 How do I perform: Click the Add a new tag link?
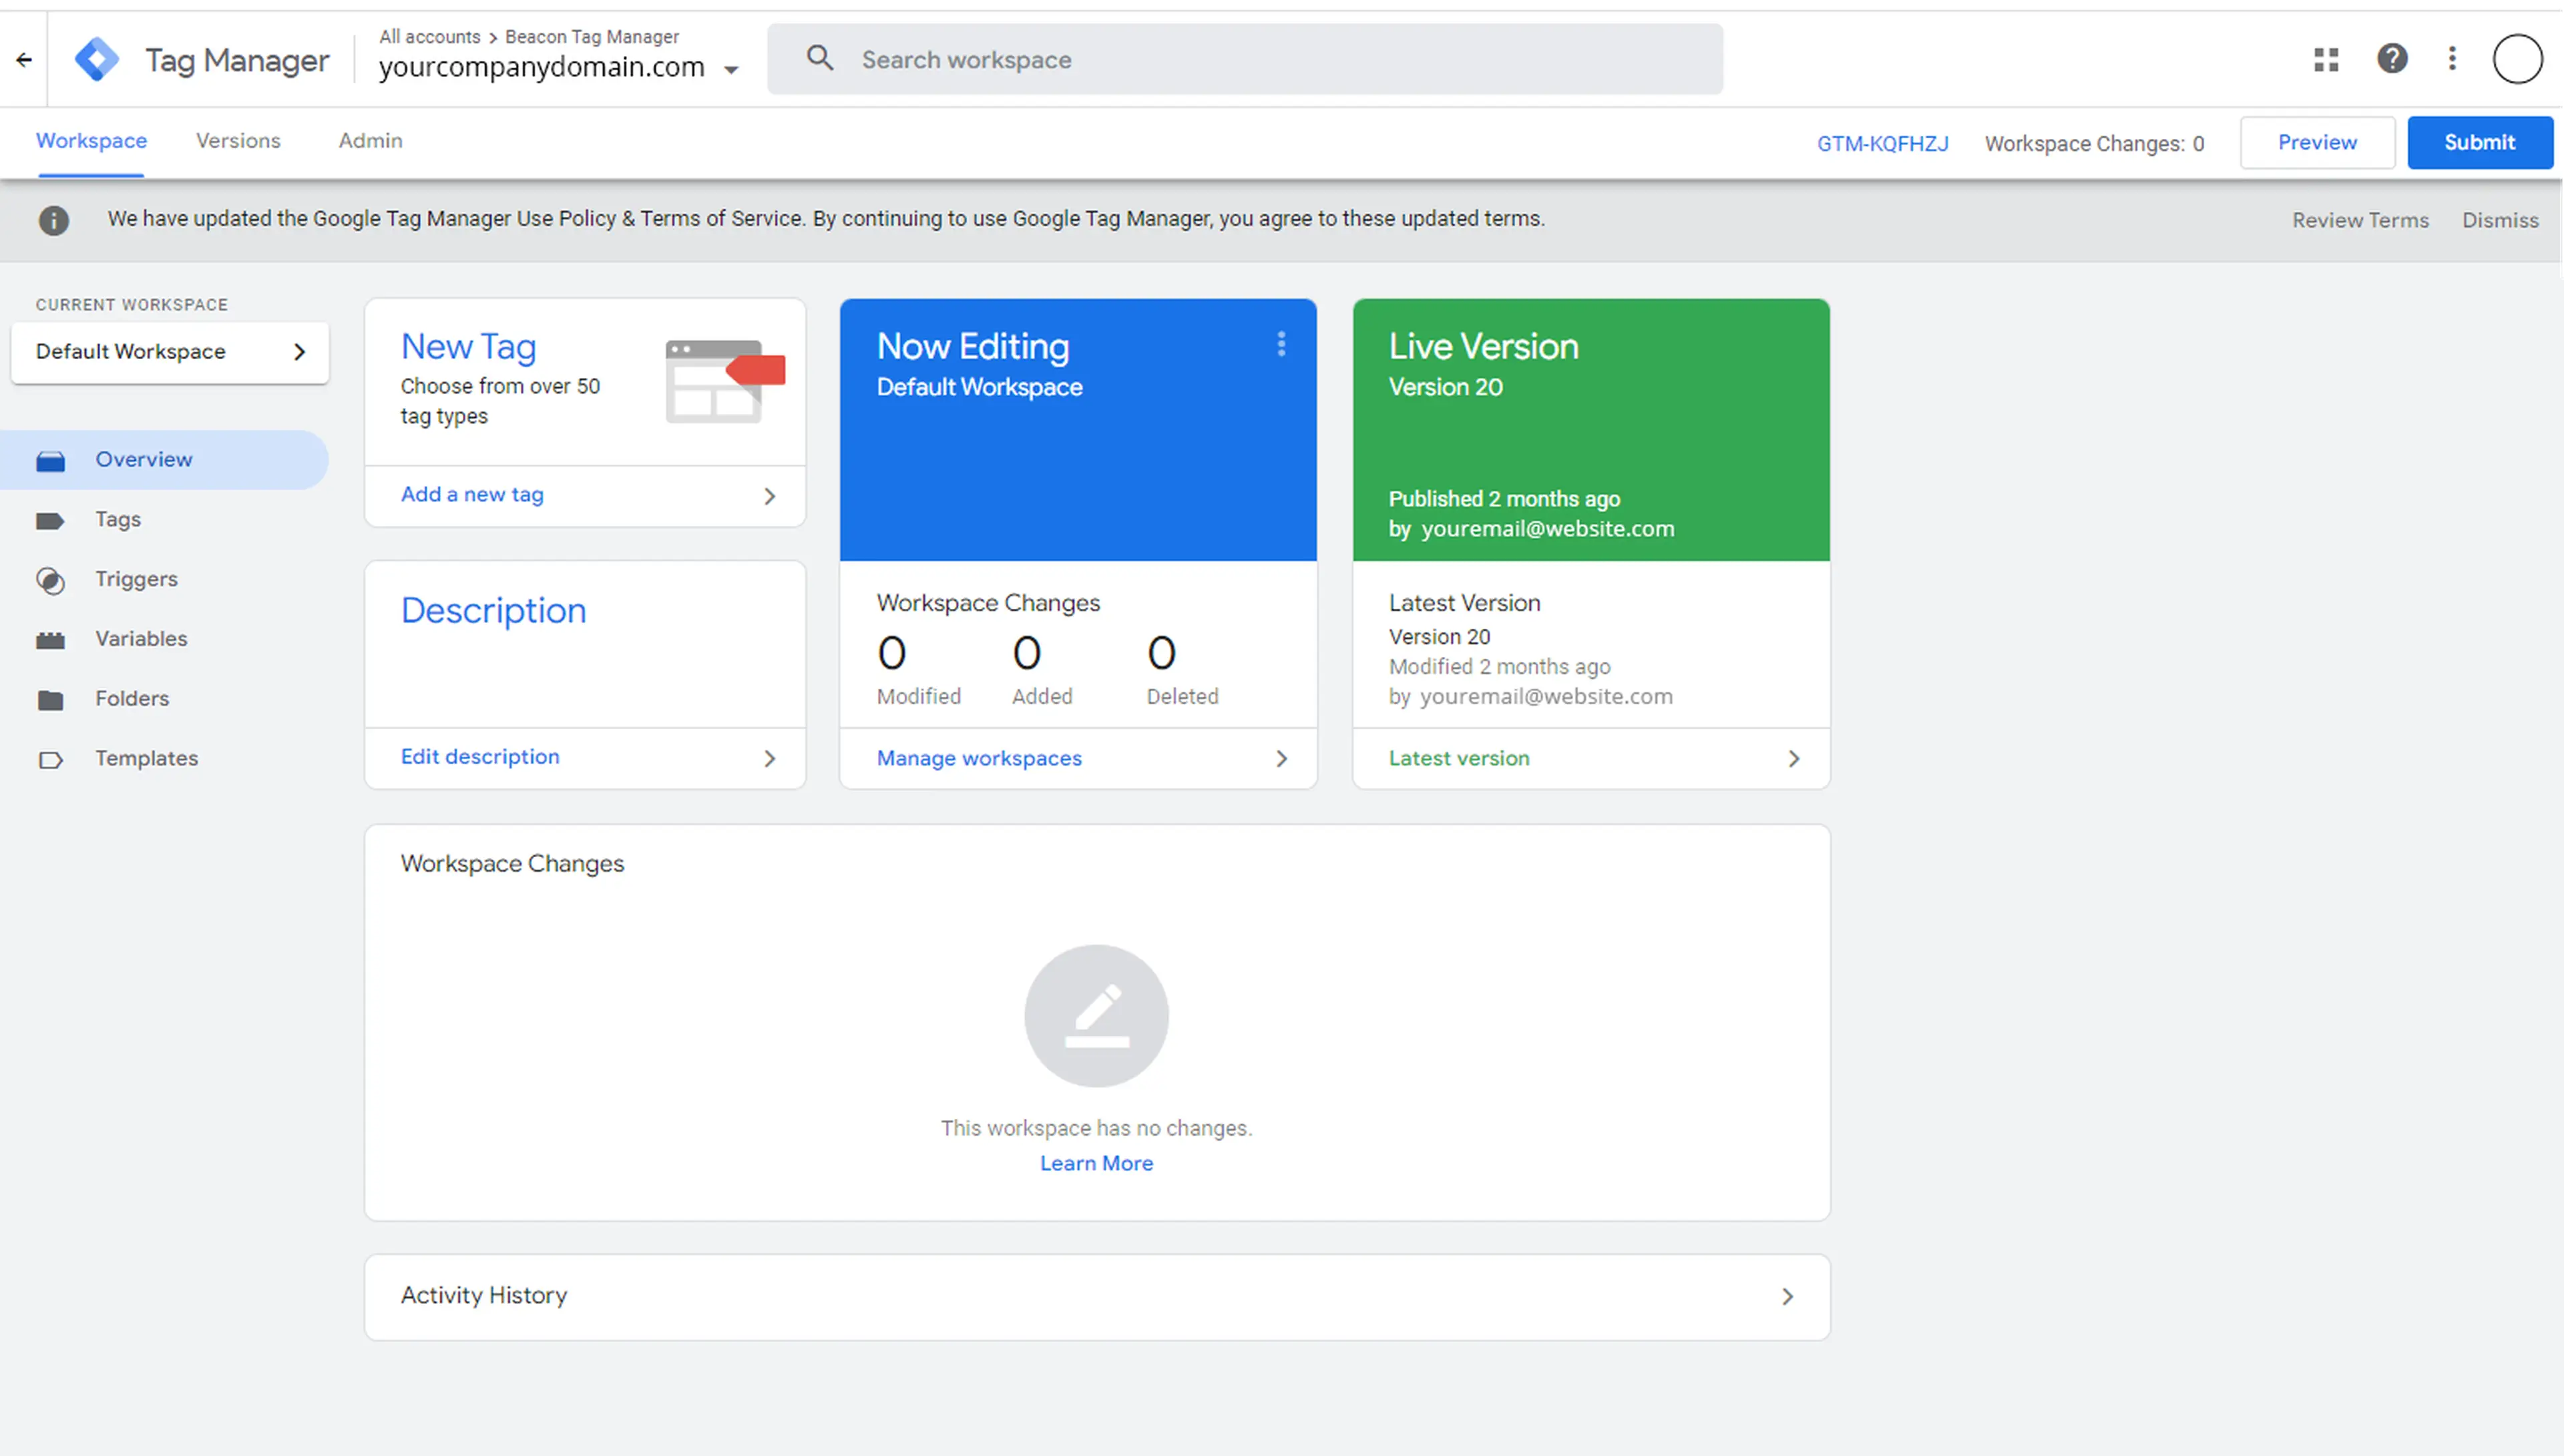pos(472,494)
